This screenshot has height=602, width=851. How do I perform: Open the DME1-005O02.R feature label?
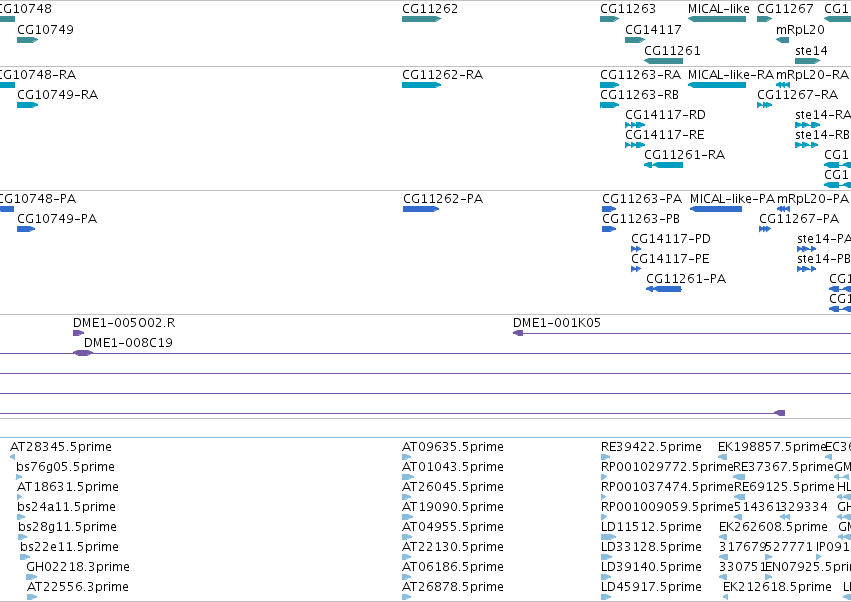point(124,323)
